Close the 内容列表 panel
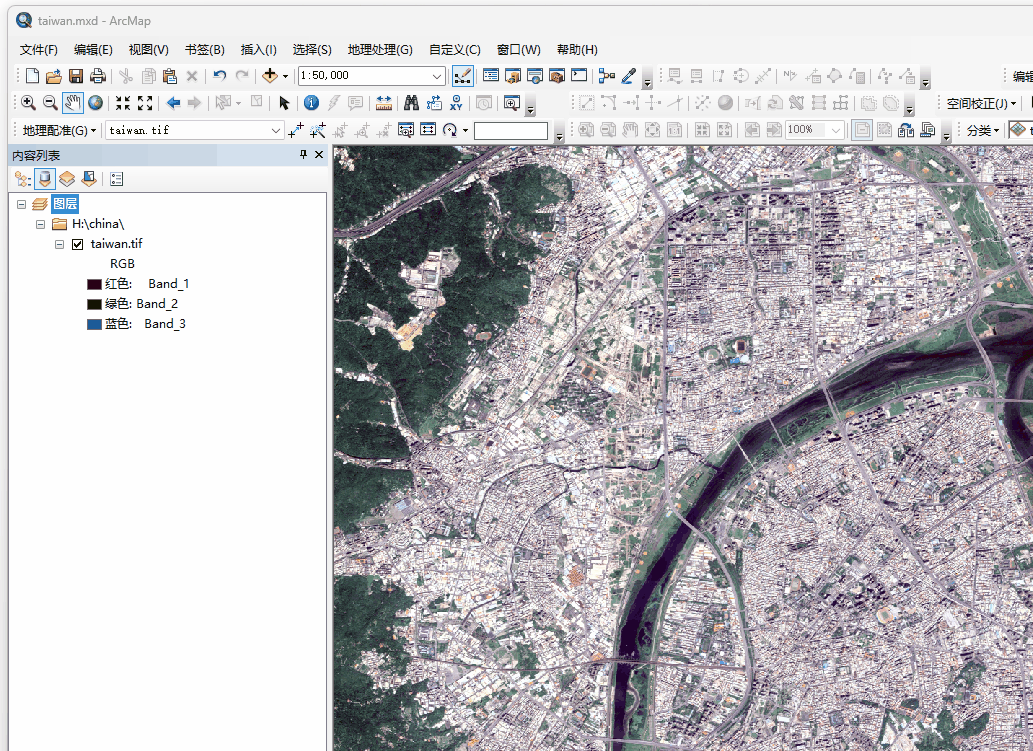This screenshot has height=751, width=1033. (319, 155)
